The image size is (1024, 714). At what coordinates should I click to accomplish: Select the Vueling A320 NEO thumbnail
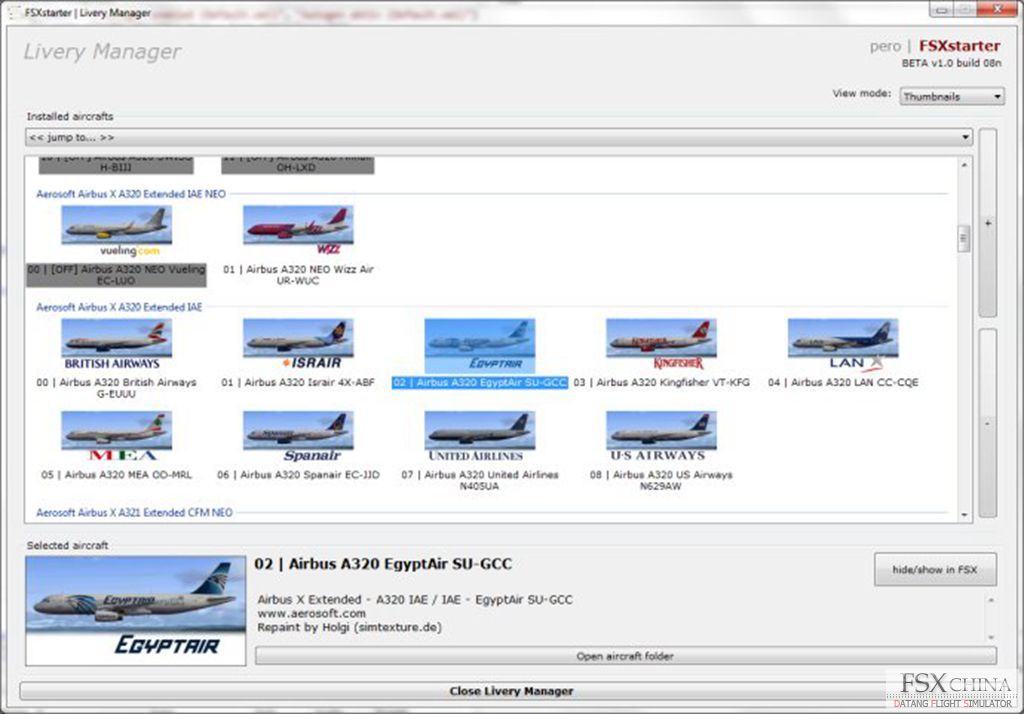click(x=116, y=231)
